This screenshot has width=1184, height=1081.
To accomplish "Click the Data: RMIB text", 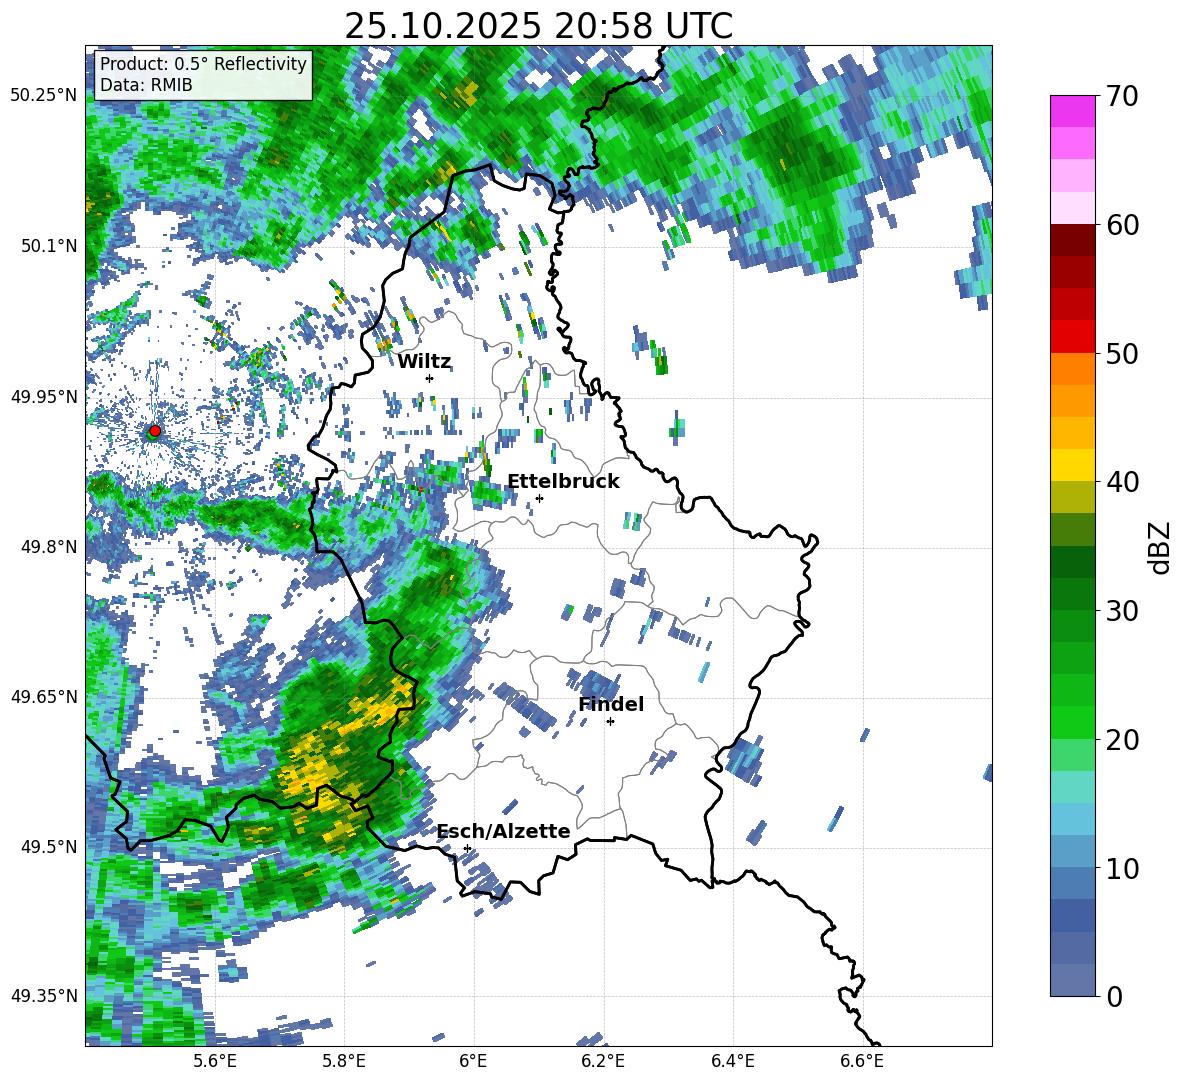I will tap(146, 85).
